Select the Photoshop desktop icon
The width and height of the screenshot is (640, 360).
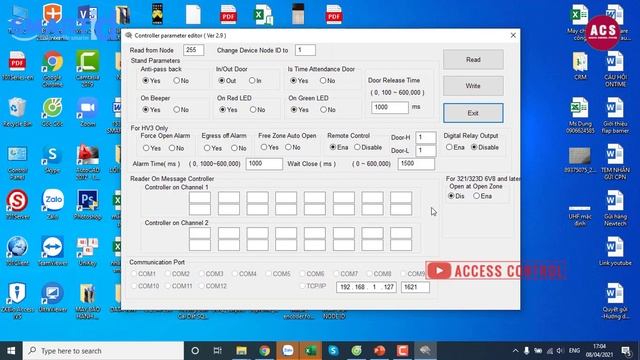87,205
